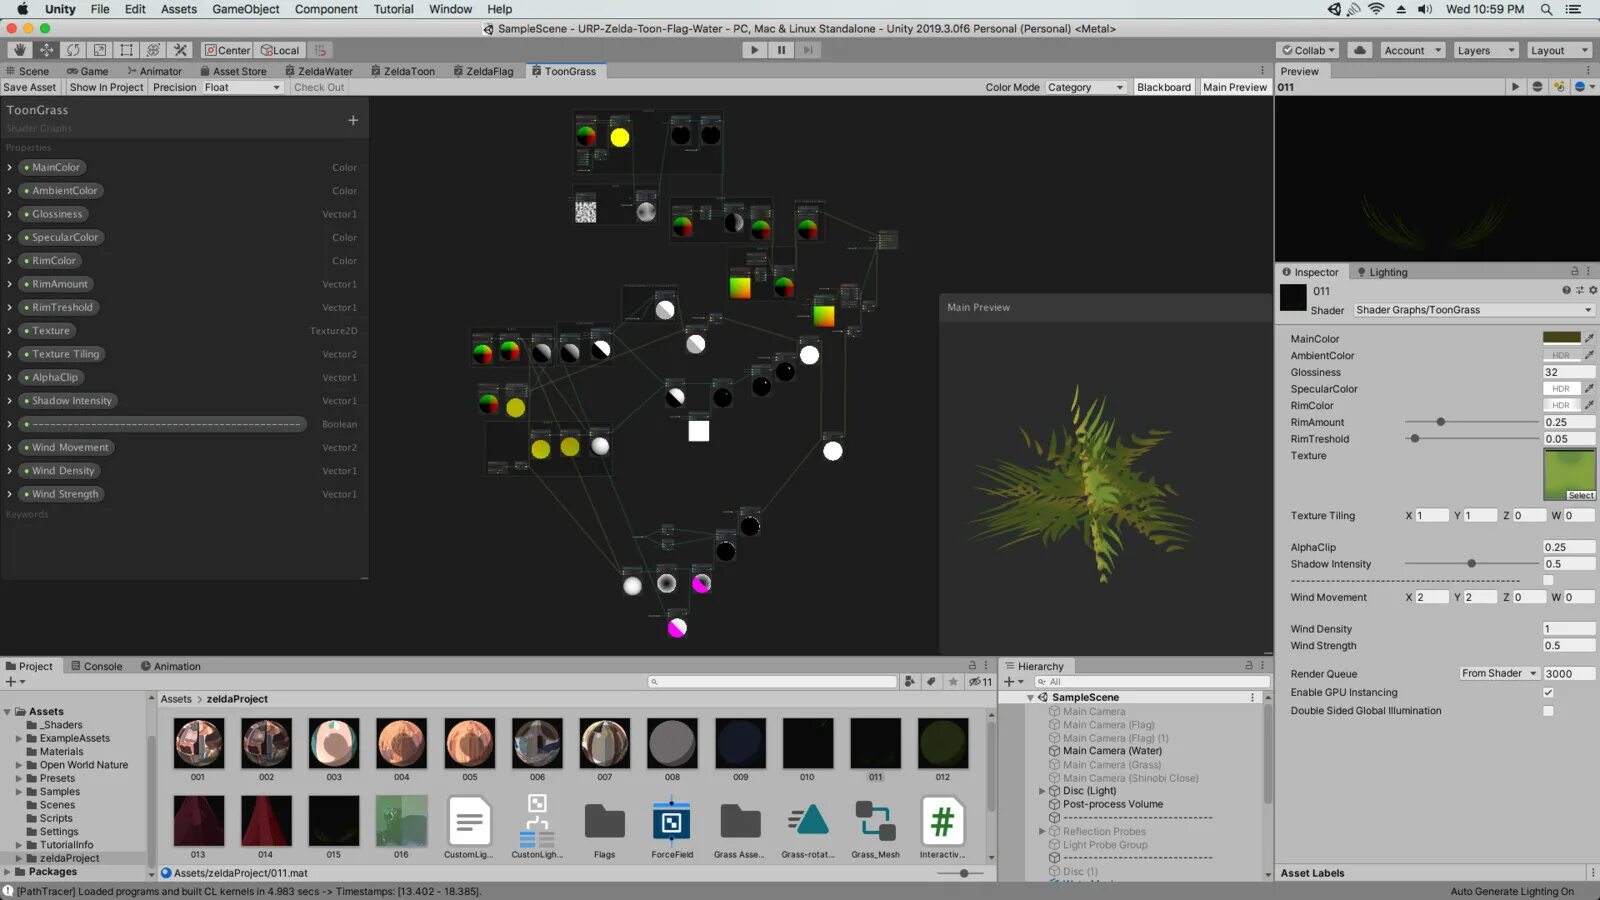The image size is (1600, 900).
Task: Filter project search by label
Action: [931, 682]
